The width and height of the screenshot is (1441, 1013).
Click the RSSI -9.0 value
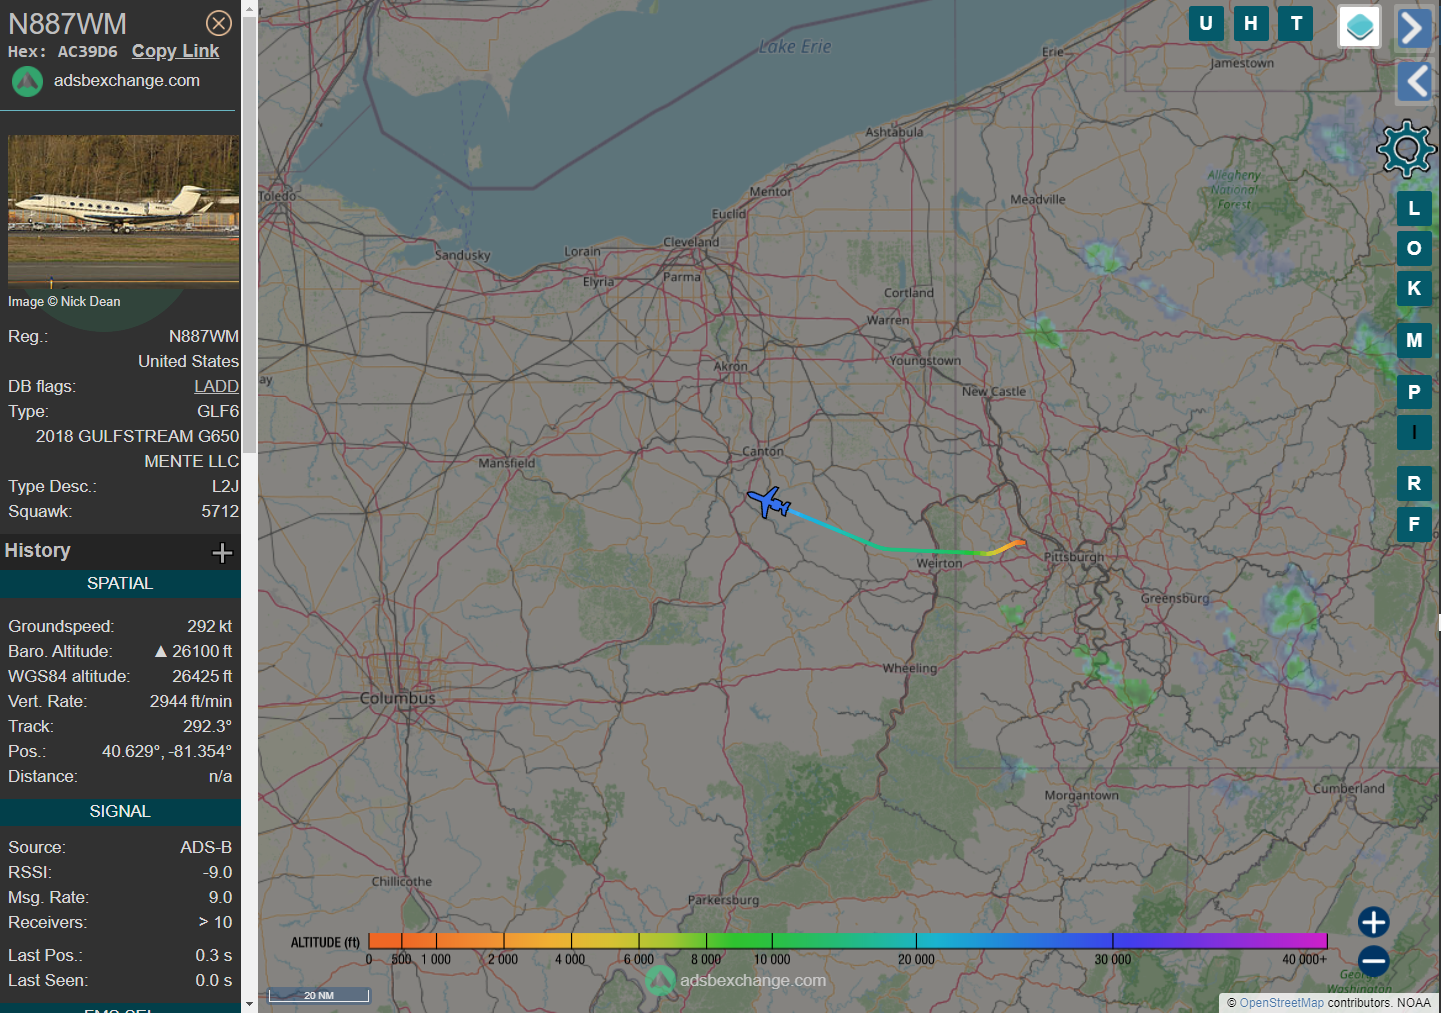[x=217, y=872]
